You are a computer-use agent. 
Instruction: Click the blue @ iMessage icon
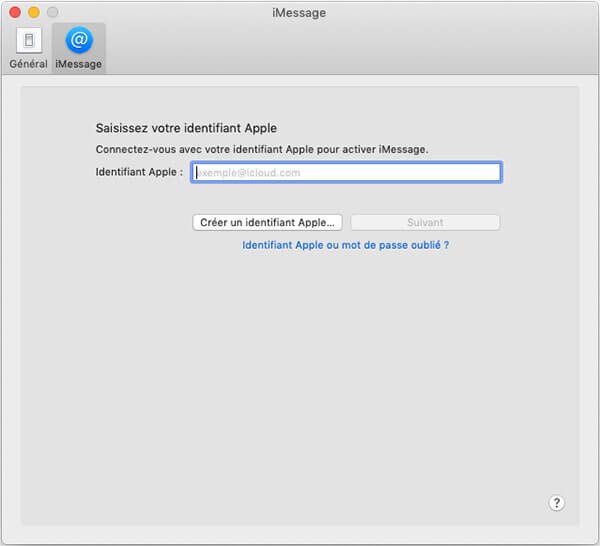pos(79,41)
